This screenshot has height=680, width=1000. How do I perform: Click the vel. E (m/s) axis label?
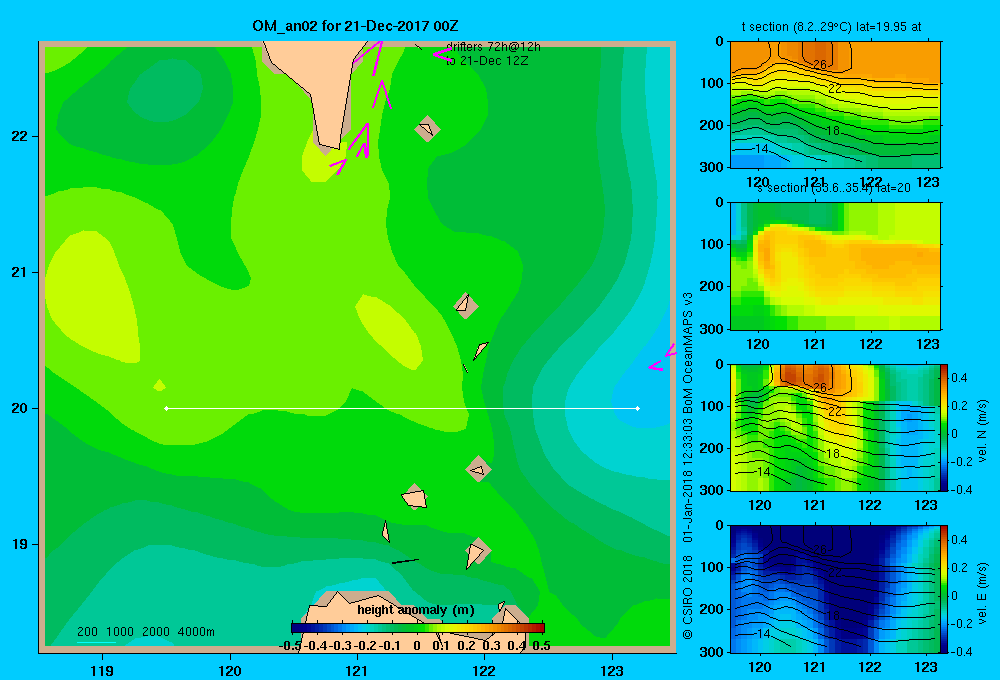click(x=982, y=593)
